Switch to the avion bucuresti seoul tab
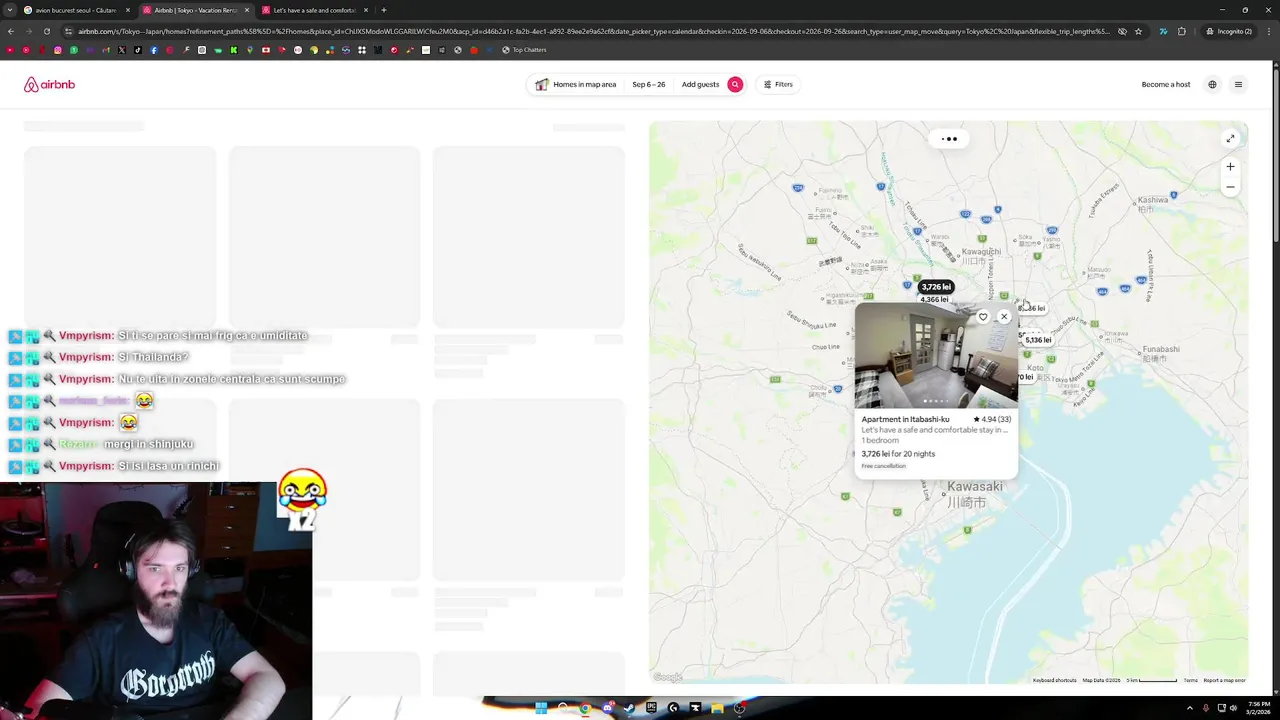1280x720 pixels. click(x=75, y=10)
